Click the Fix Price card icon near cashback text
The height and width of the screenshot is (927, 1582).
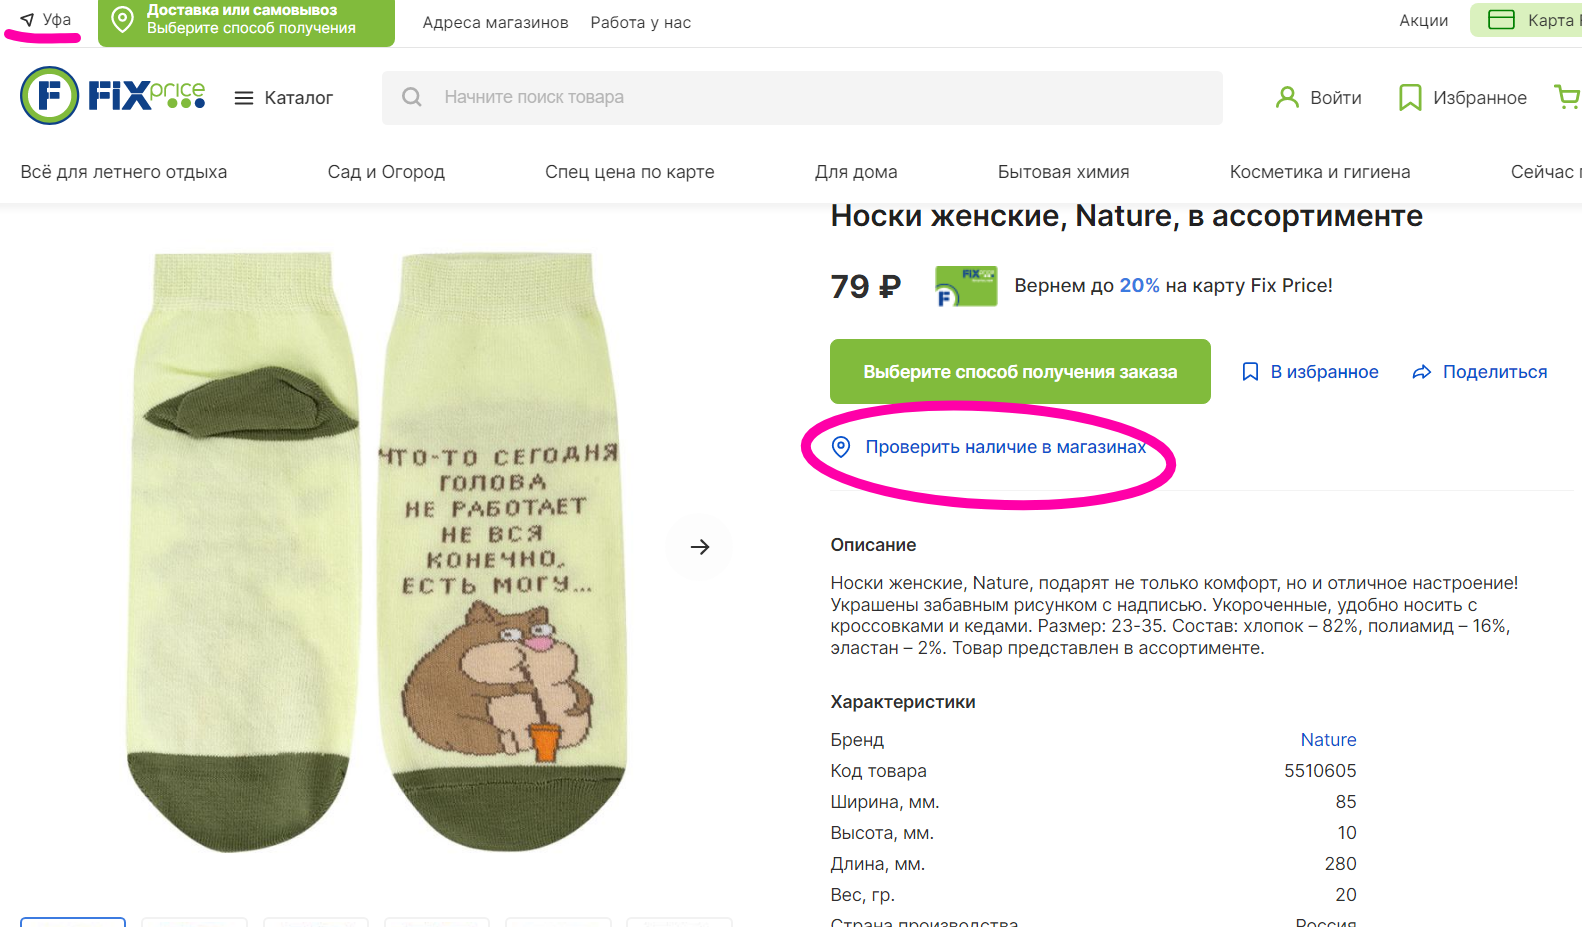[x=964, y=286]
